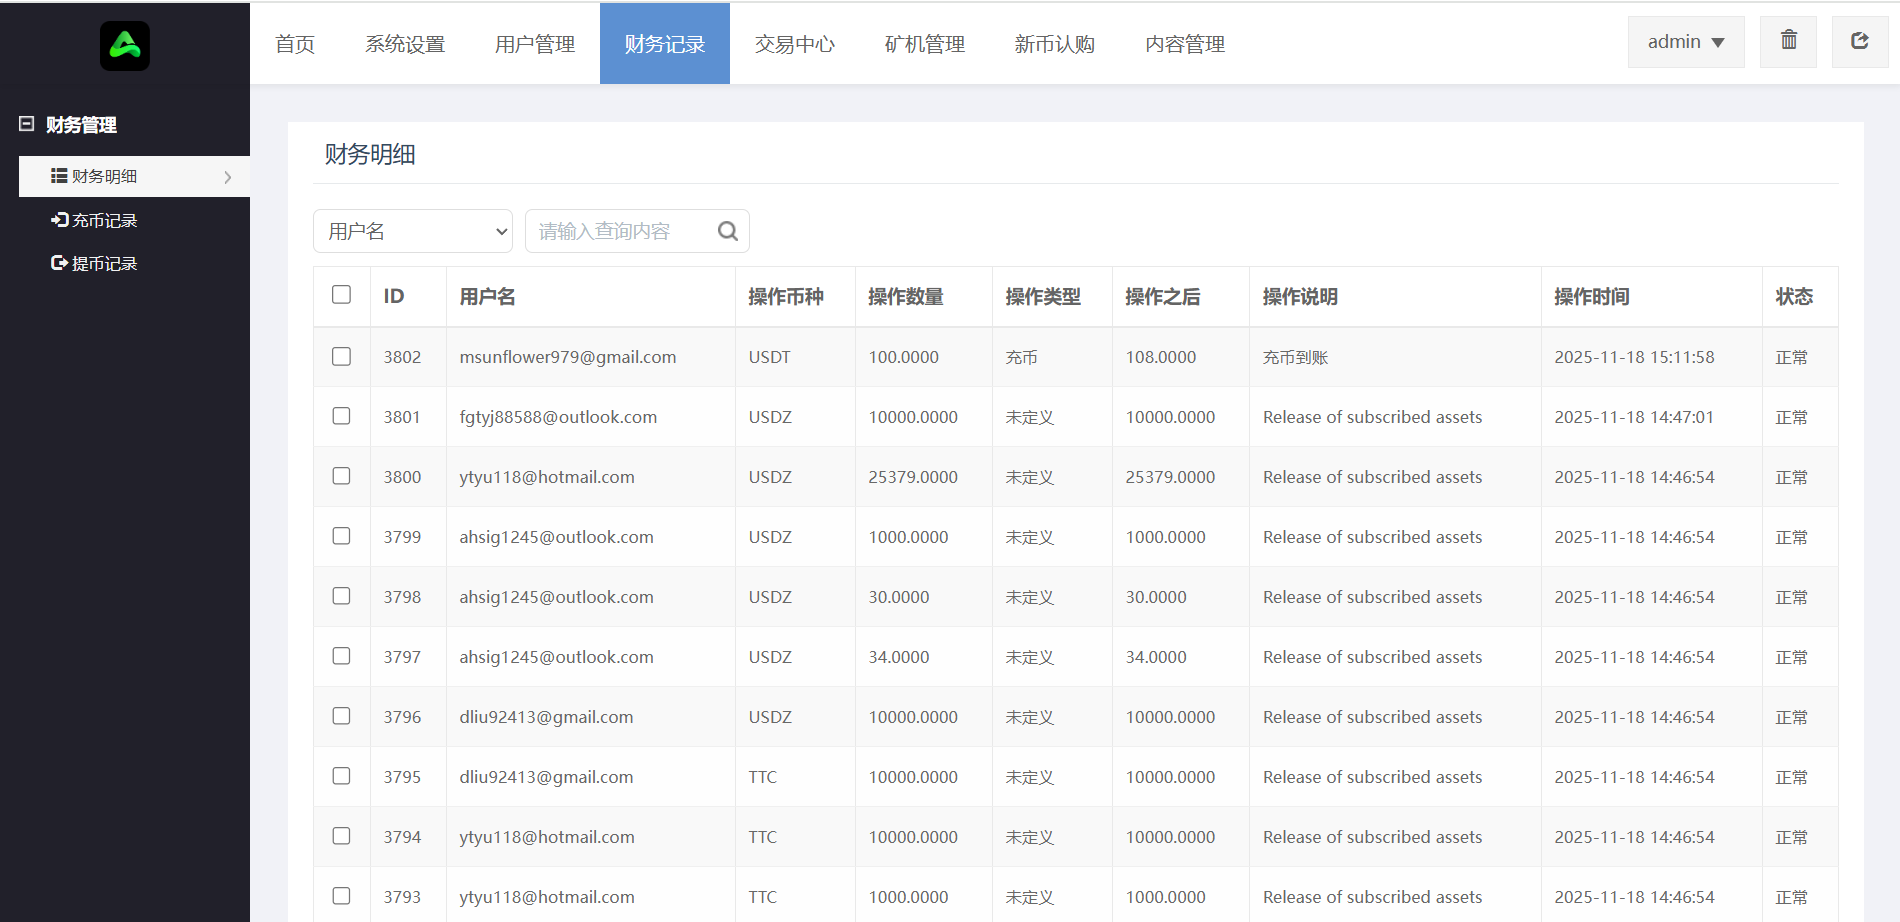Expand the 财务明细 chevron arrow
Image resolution: width=1900 pixels, height=922 pixels.
(228, 177)
